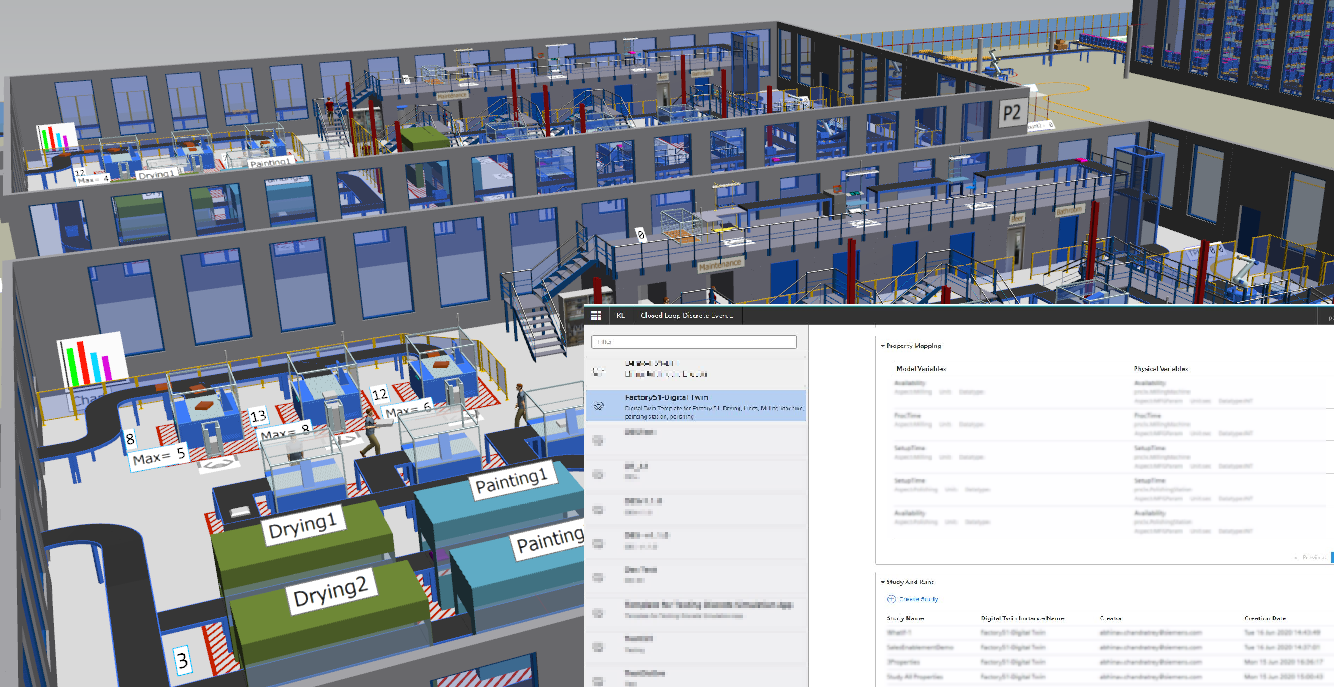1334x687 pixels.
Task: Click the icon of the list item above Factory51-Digital Twin
Action: (x=599, y=372)
